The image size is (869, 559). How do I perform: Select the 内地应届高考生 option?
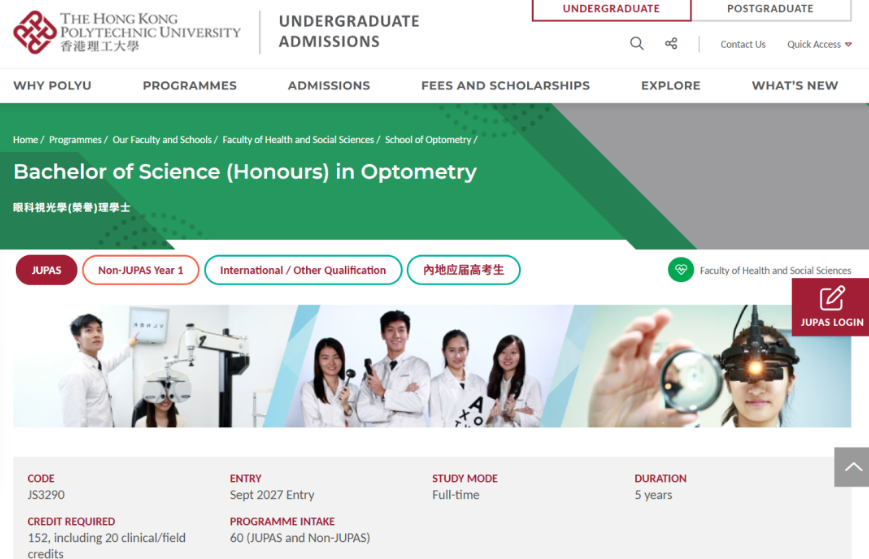pyautogui.click(x=464, y=270)
